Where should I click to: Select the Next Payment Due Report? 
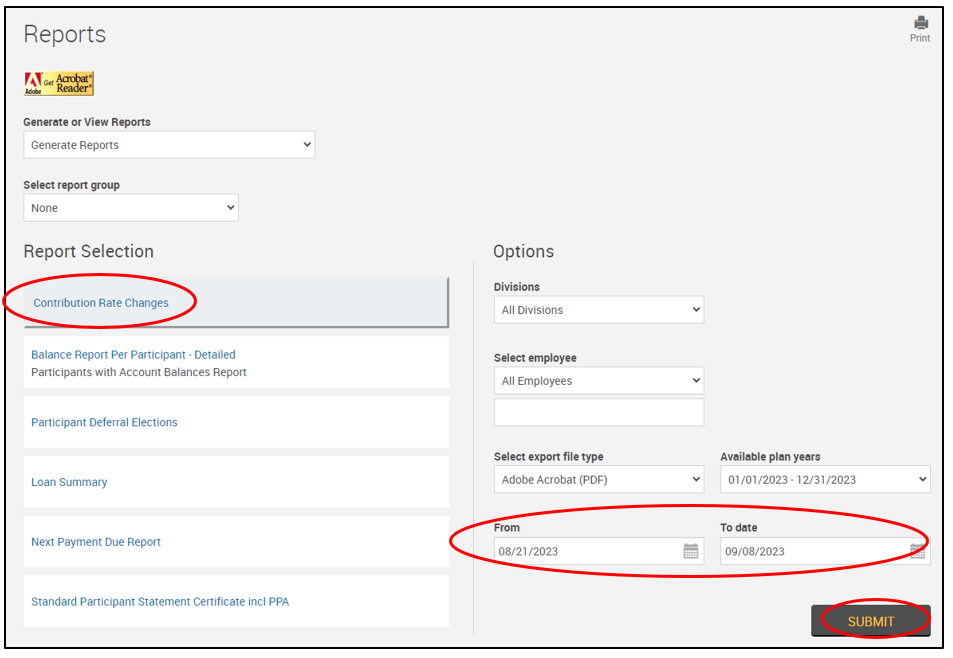pos(96,542)
